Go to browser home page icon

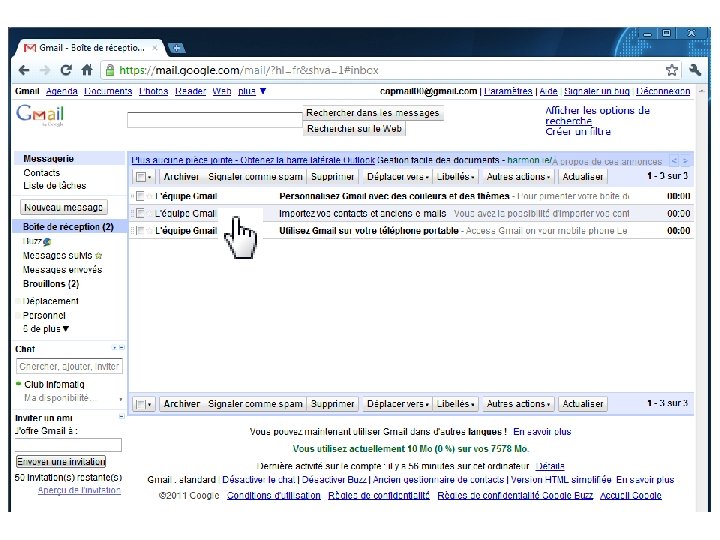click(x=87, y=70)
